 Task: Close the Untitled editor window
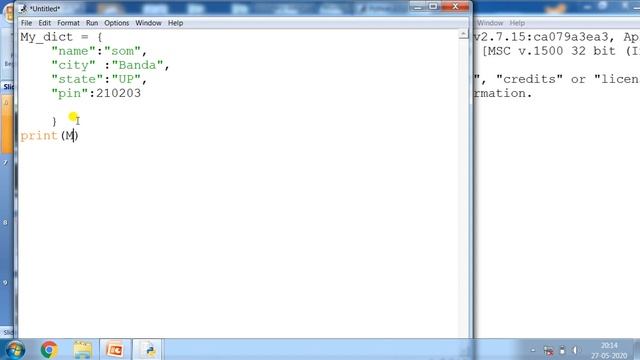[x=456, y=6]
